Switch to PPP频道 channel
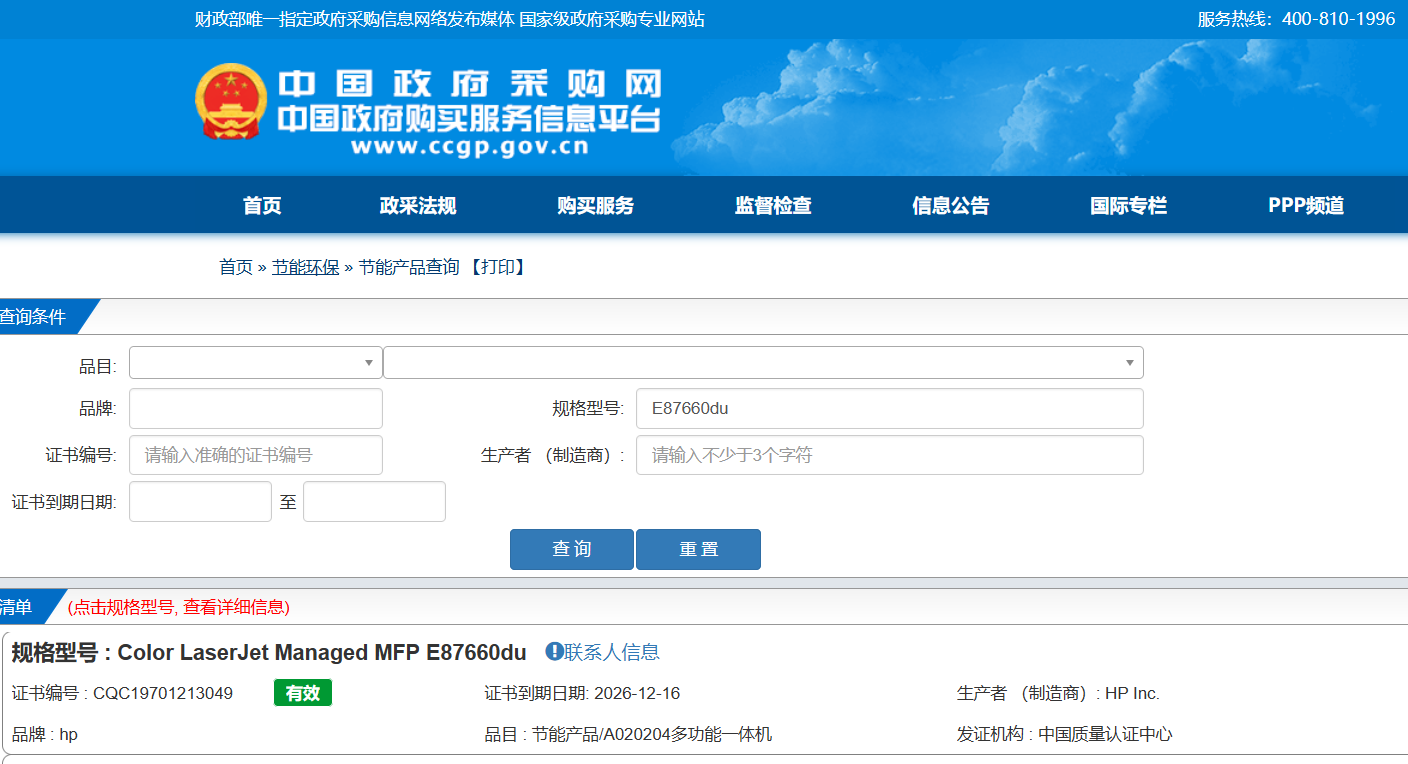 pos(1306,206)
